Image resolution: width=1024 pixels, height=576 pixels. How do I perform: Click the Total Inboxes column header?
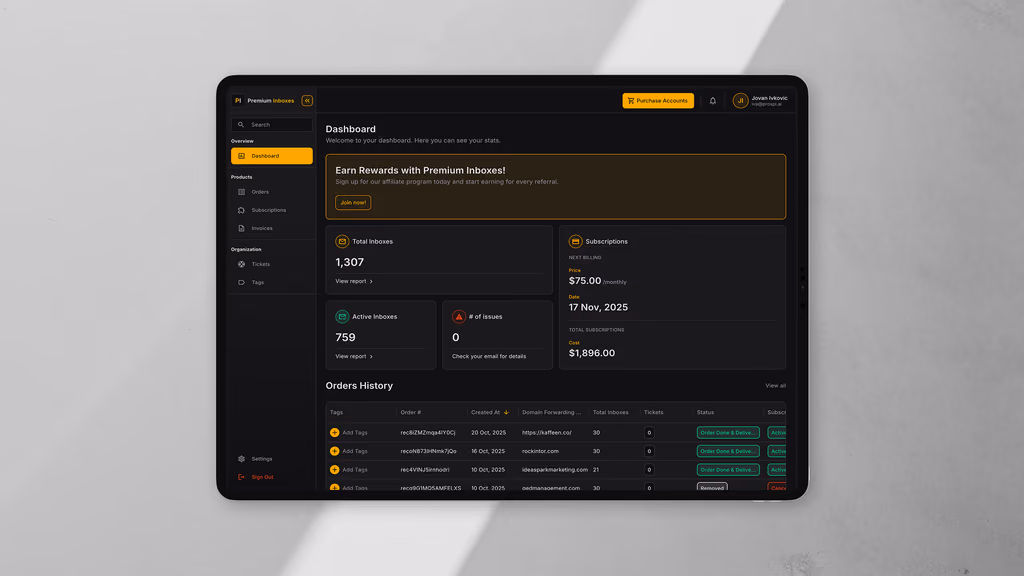[611, 412]
